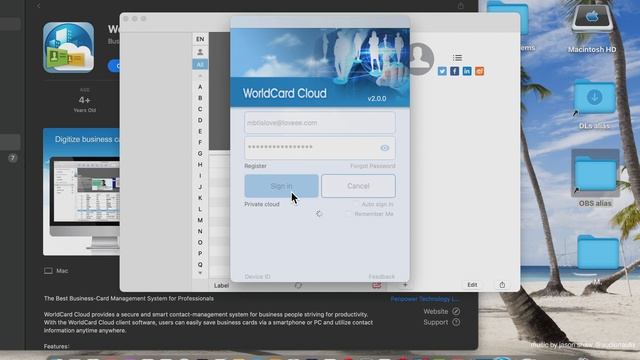Click the contact avatar placeholder

point(420,59)
